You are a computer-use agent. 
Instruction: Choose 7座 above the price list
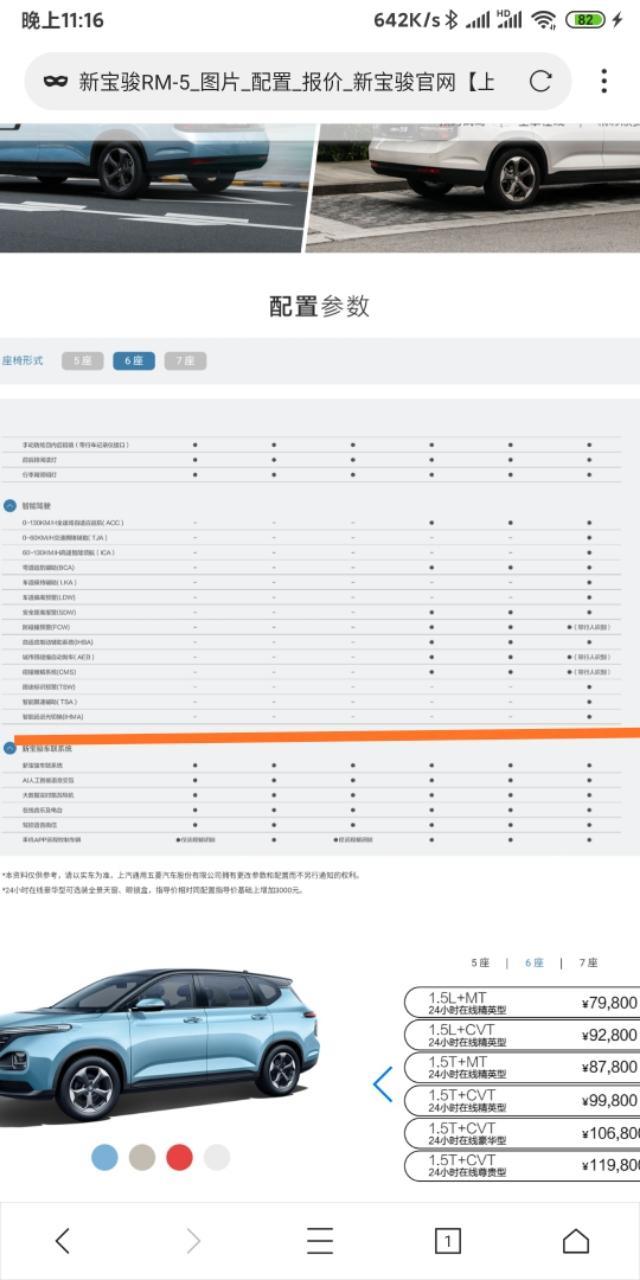pos(588,963)
